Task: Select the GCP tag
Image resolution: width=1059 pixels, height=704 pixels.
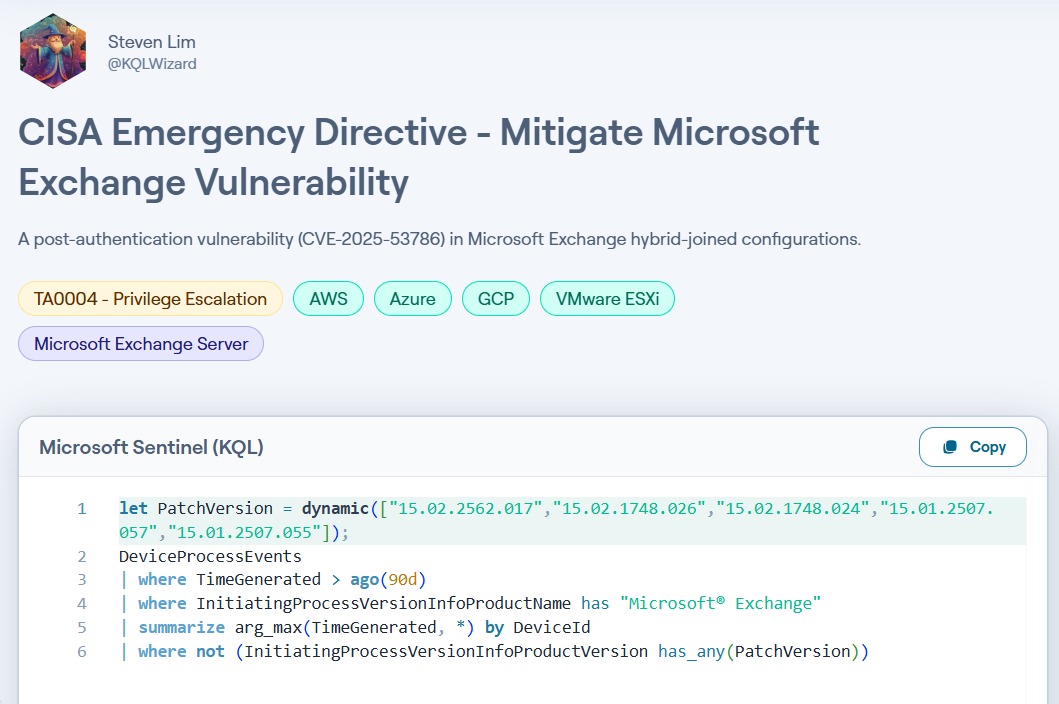Action: tap(496, 299)
